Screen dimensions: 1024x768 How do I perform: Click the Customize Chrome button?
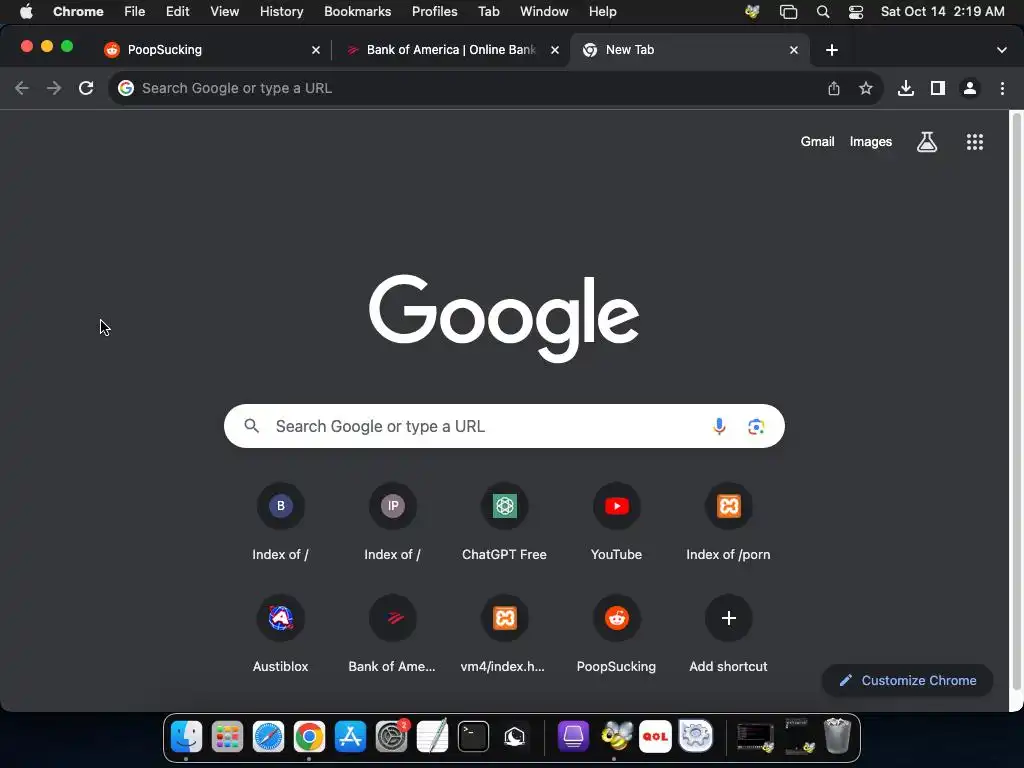[907, 680]
